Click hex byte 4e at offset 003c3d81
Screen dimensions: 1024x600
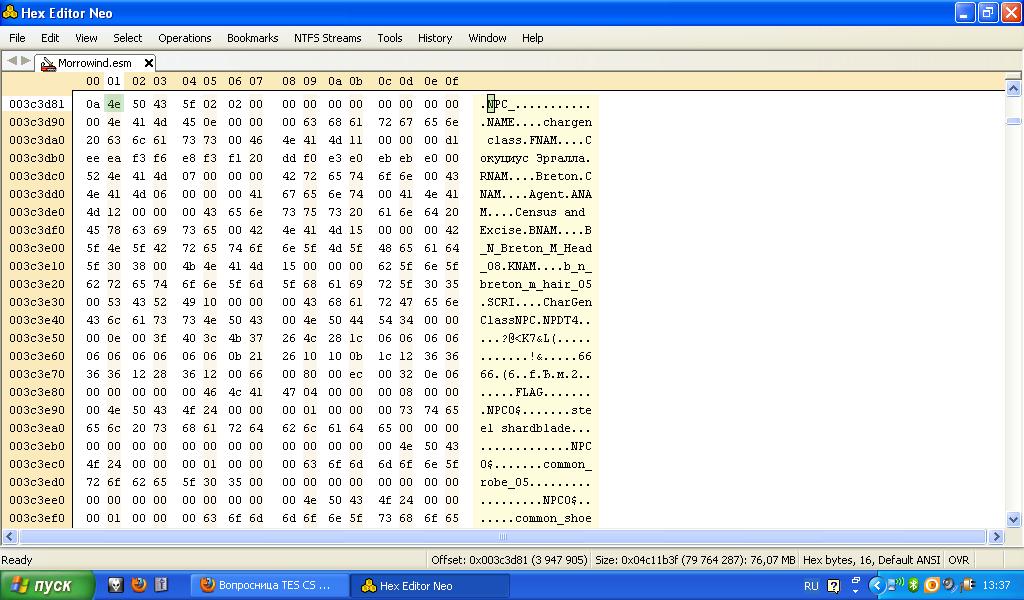pyautogui.click(x=113, y=104)
